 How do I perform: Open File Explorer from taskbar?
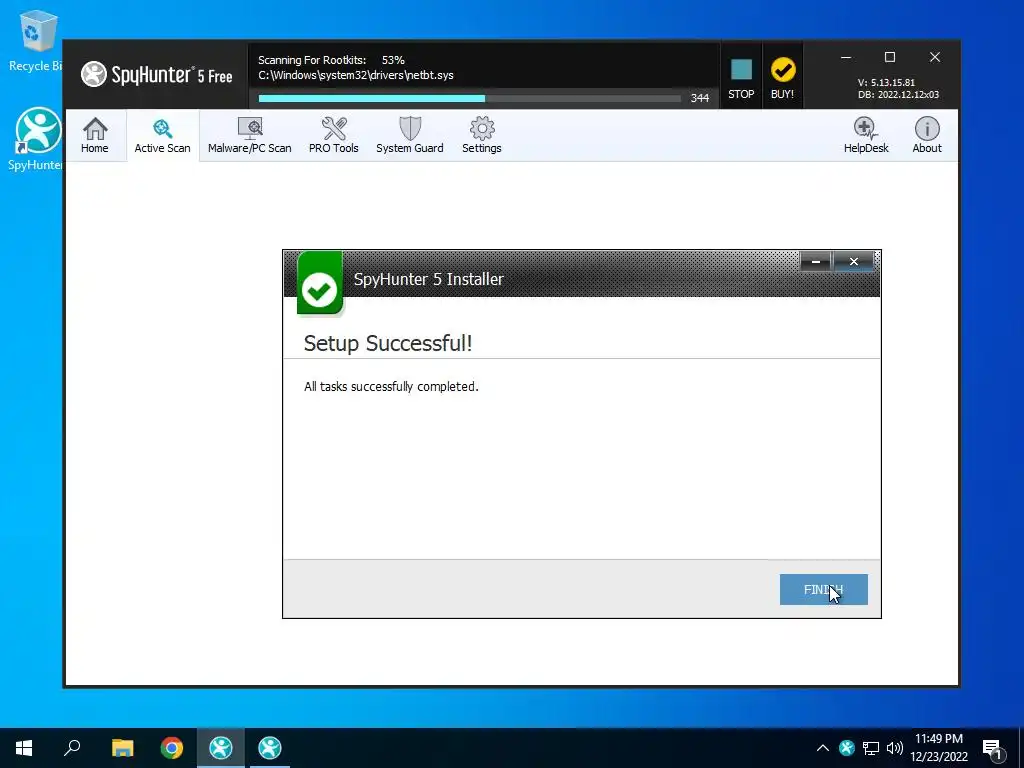(x=122, y=748)
